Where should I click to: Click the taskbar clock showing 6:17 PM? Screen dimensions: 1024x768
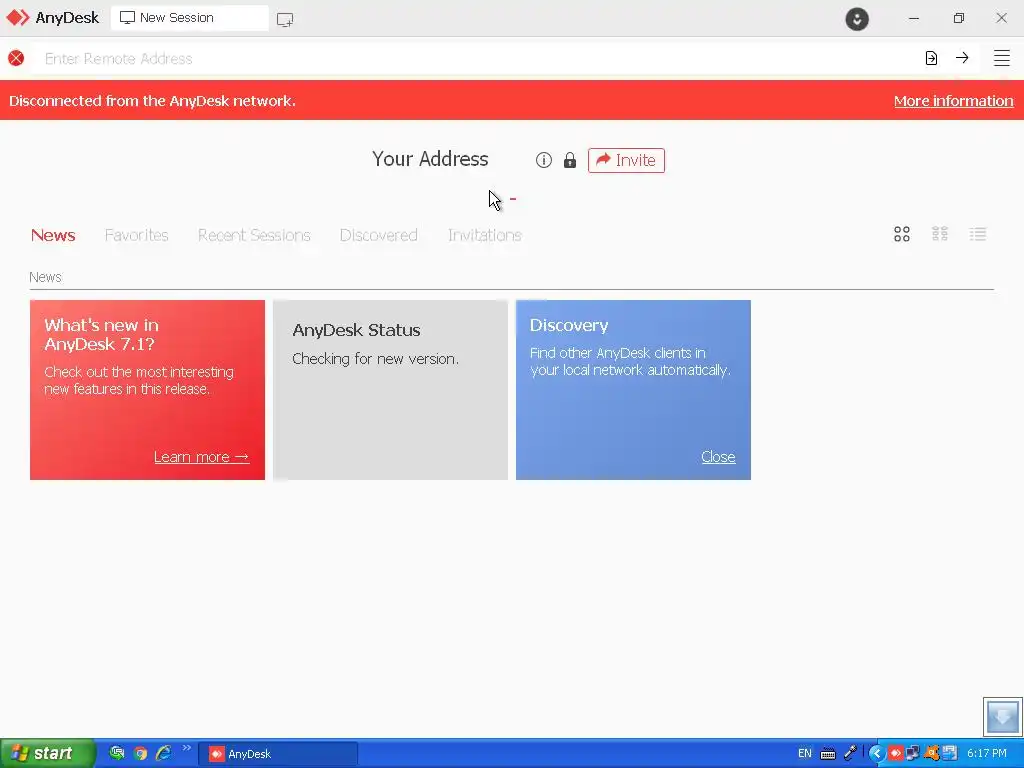click(986, 754)
